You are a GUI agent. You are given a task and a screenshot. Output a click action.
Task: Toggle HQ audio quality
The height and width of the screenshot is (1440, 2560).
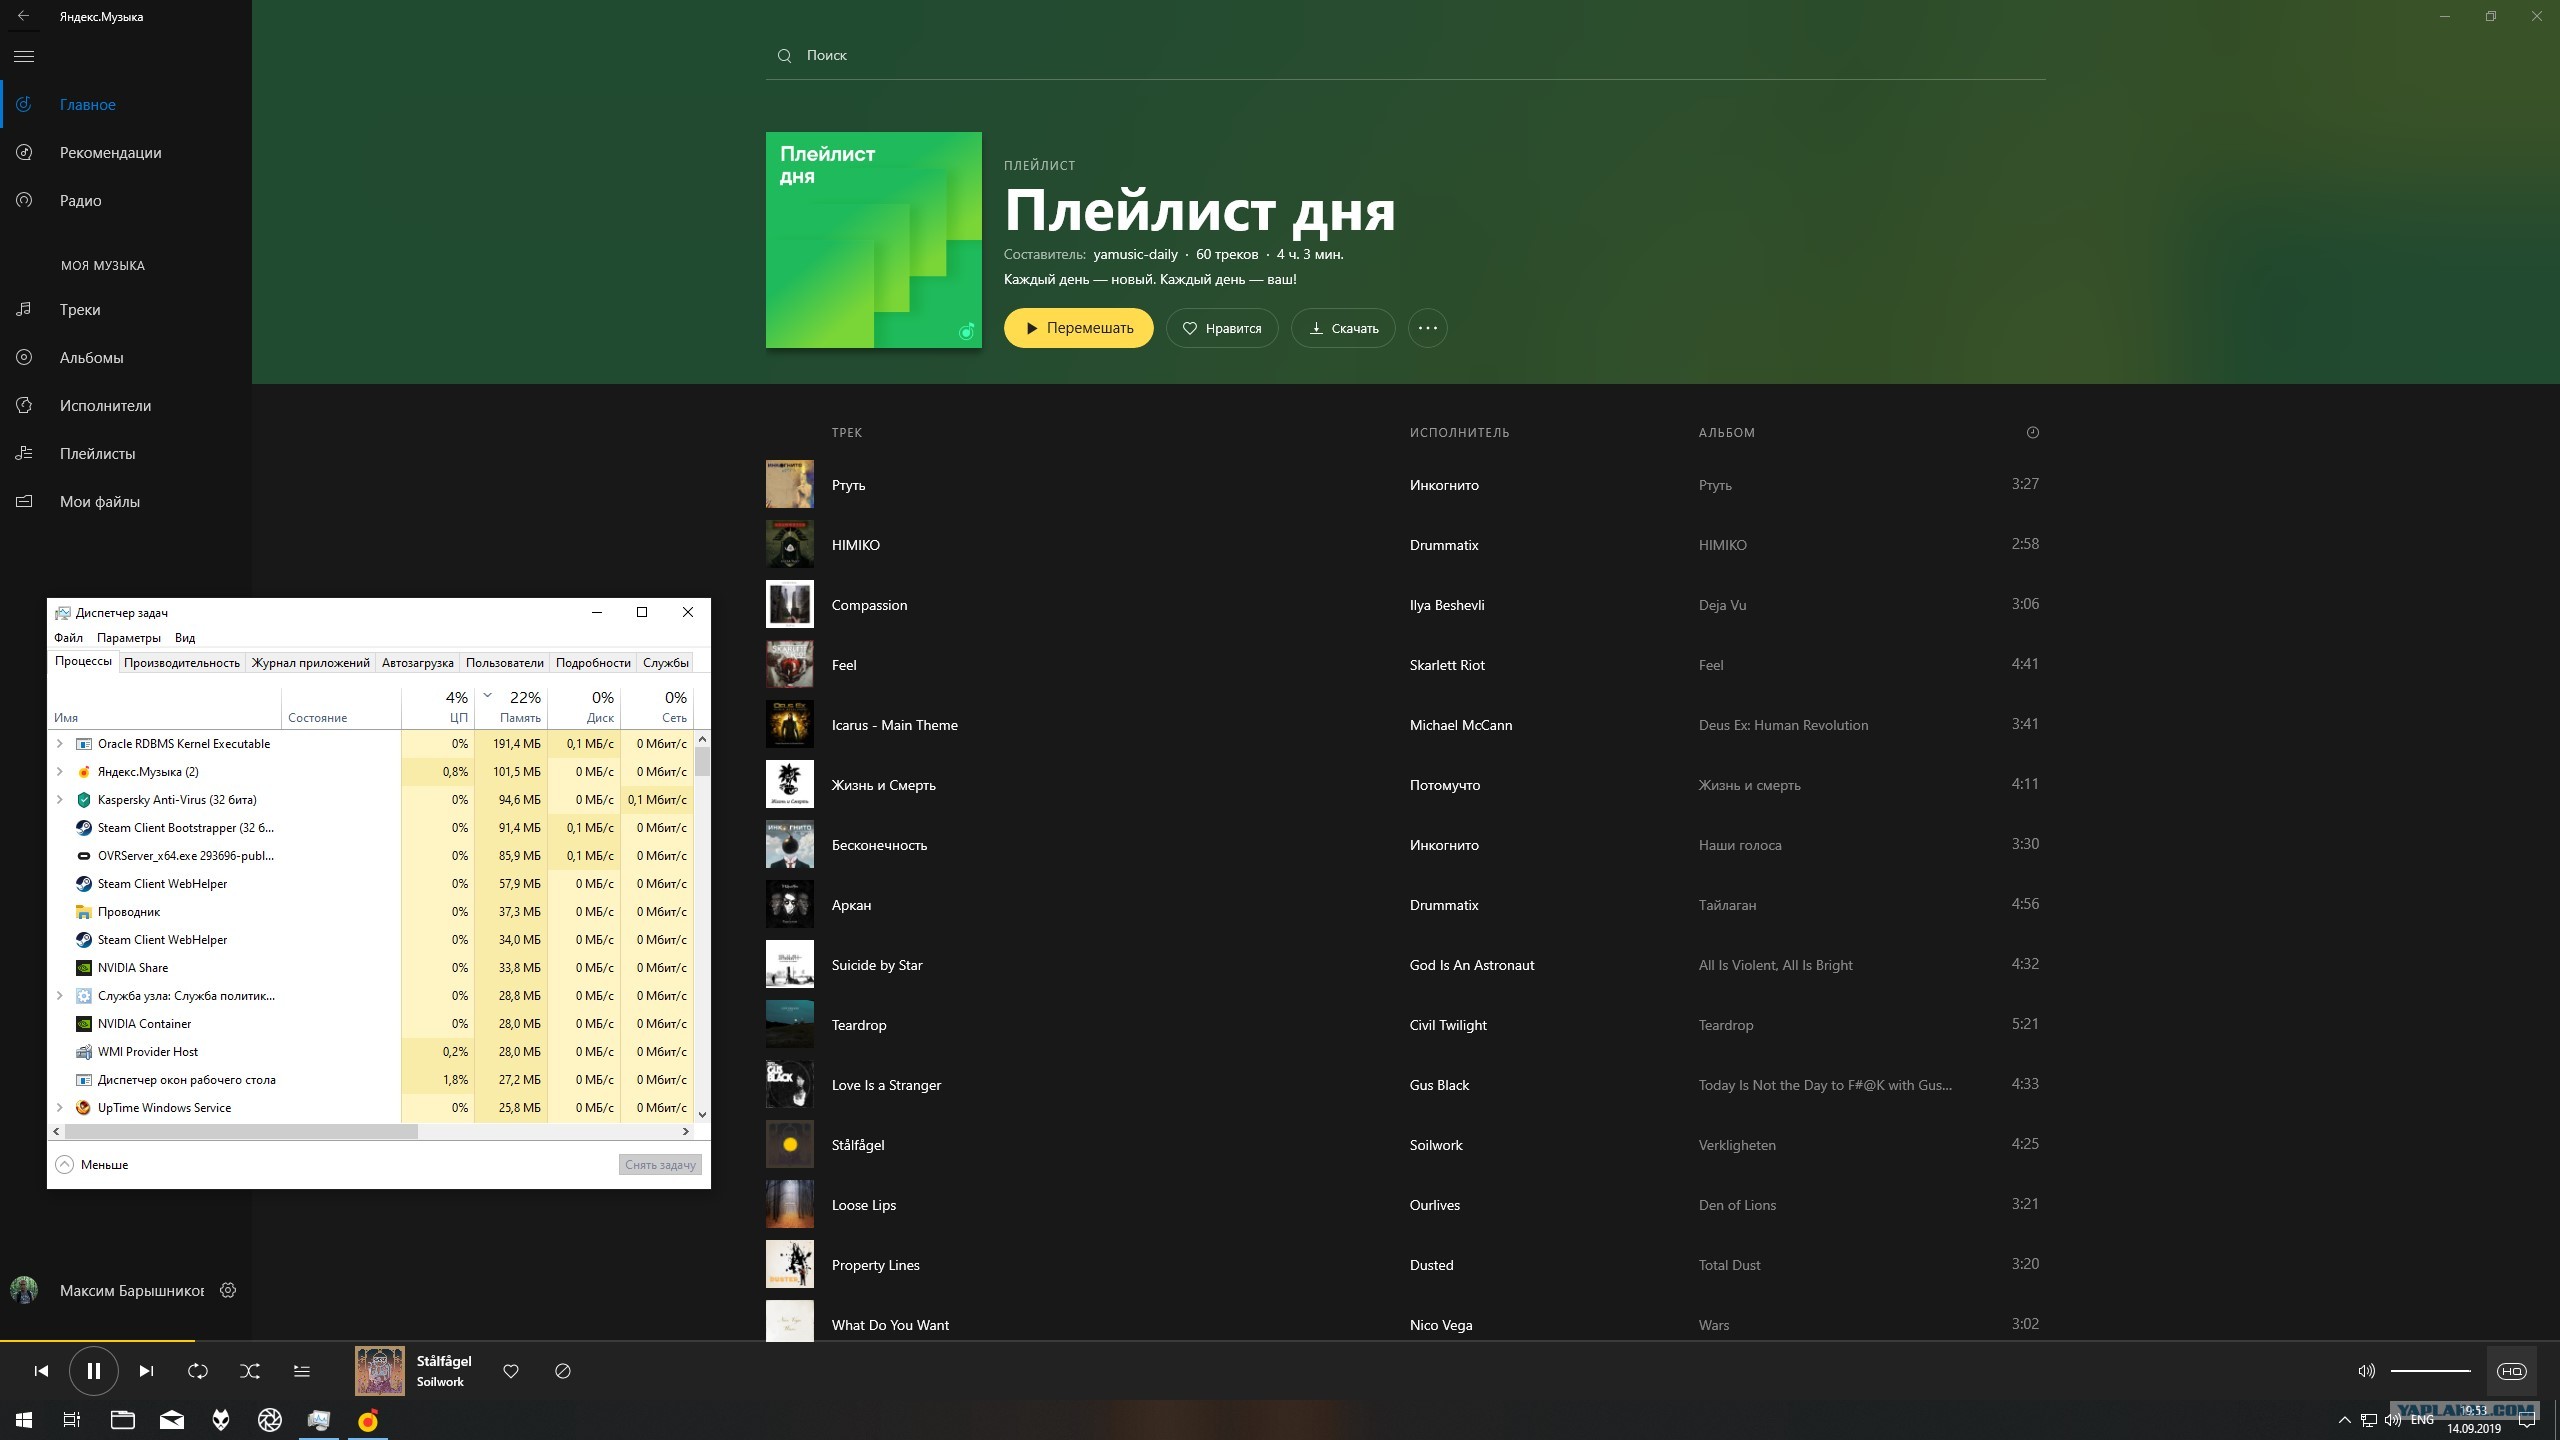point(2512,1371)
